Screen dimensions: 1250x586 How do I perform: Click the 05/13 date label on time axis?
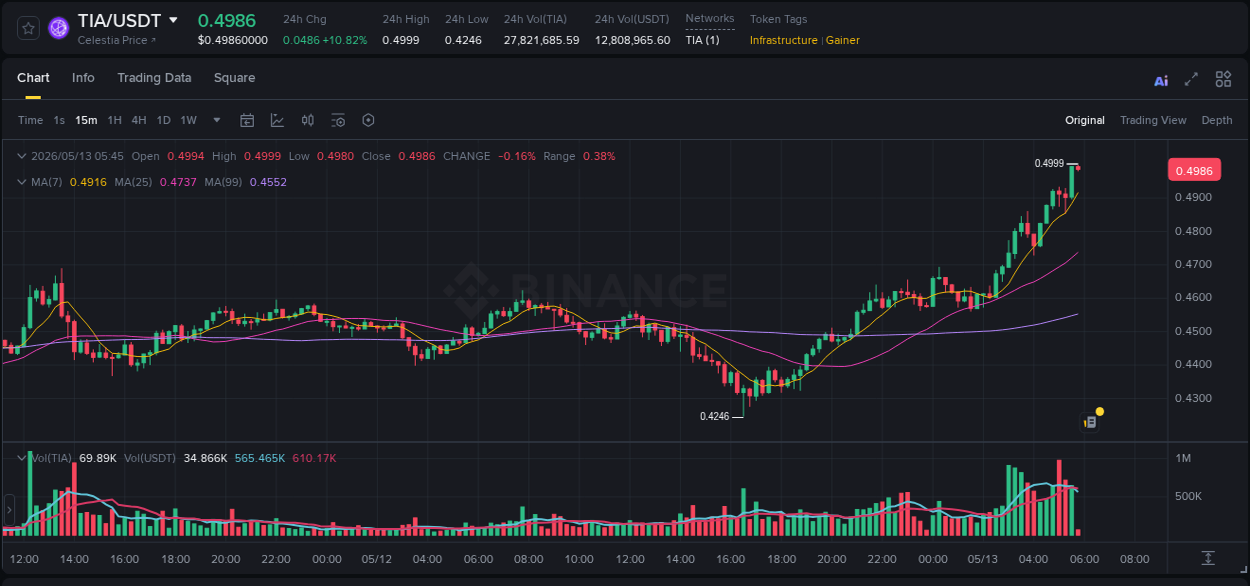(x=983, y=559)
